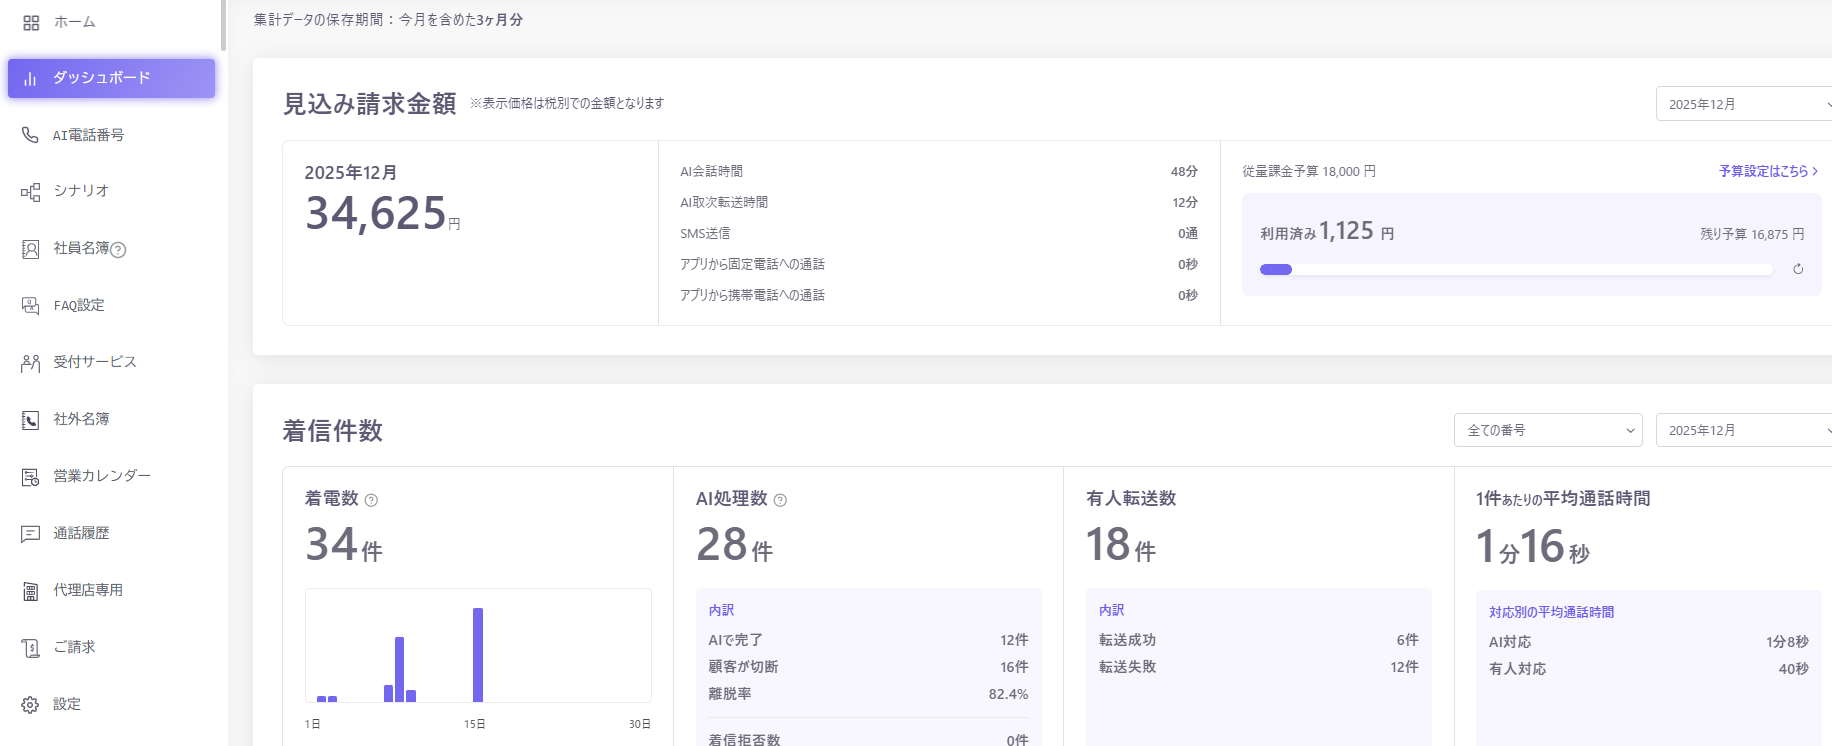
Task: Click the AI電話番号 phone icon
Action: pos(31,135)
